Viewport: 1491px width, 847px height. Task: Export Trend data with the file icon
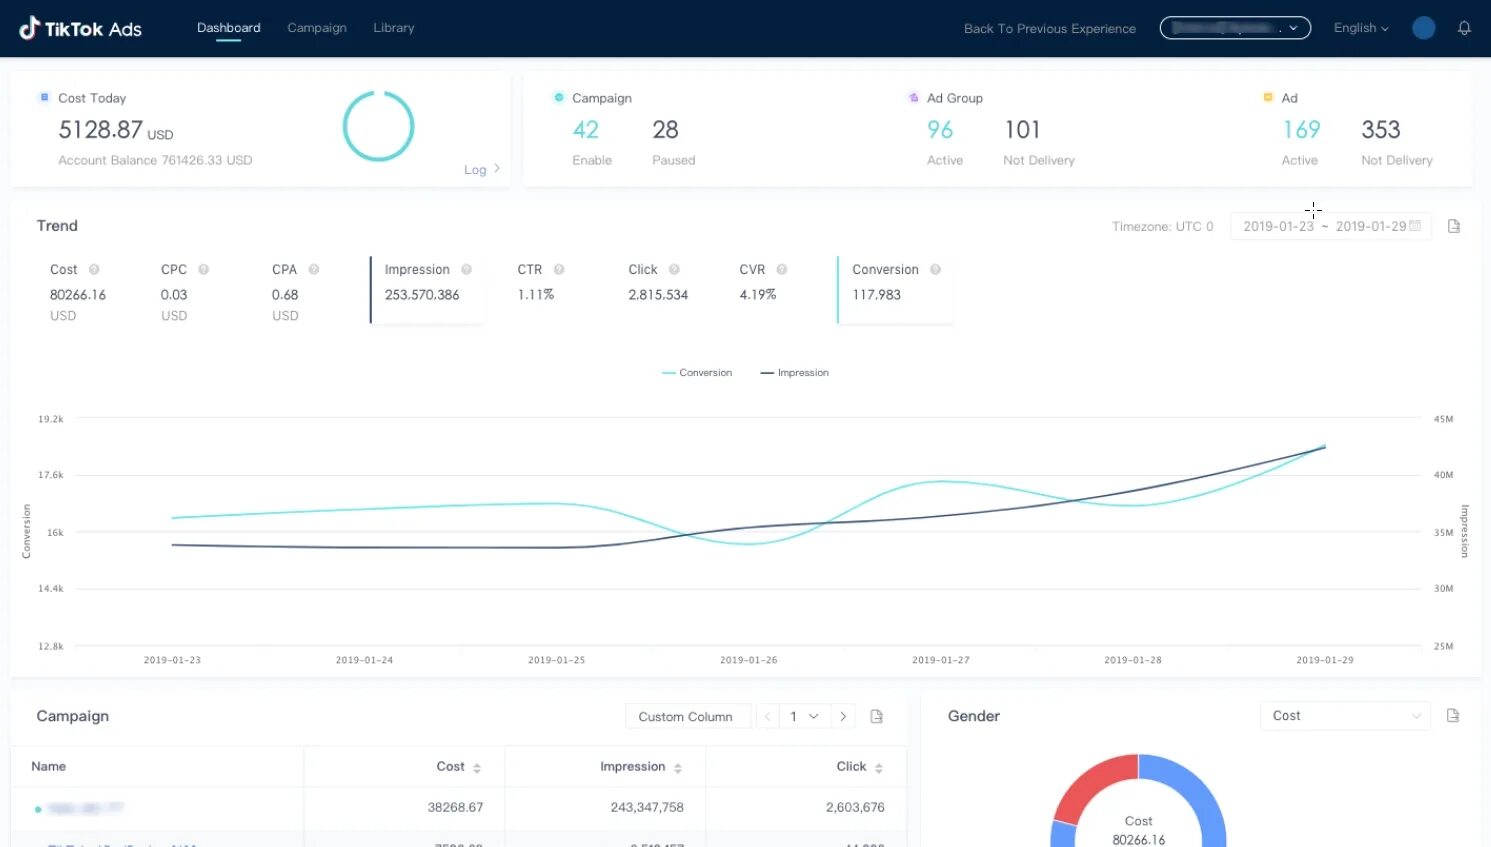(1454, 226)
